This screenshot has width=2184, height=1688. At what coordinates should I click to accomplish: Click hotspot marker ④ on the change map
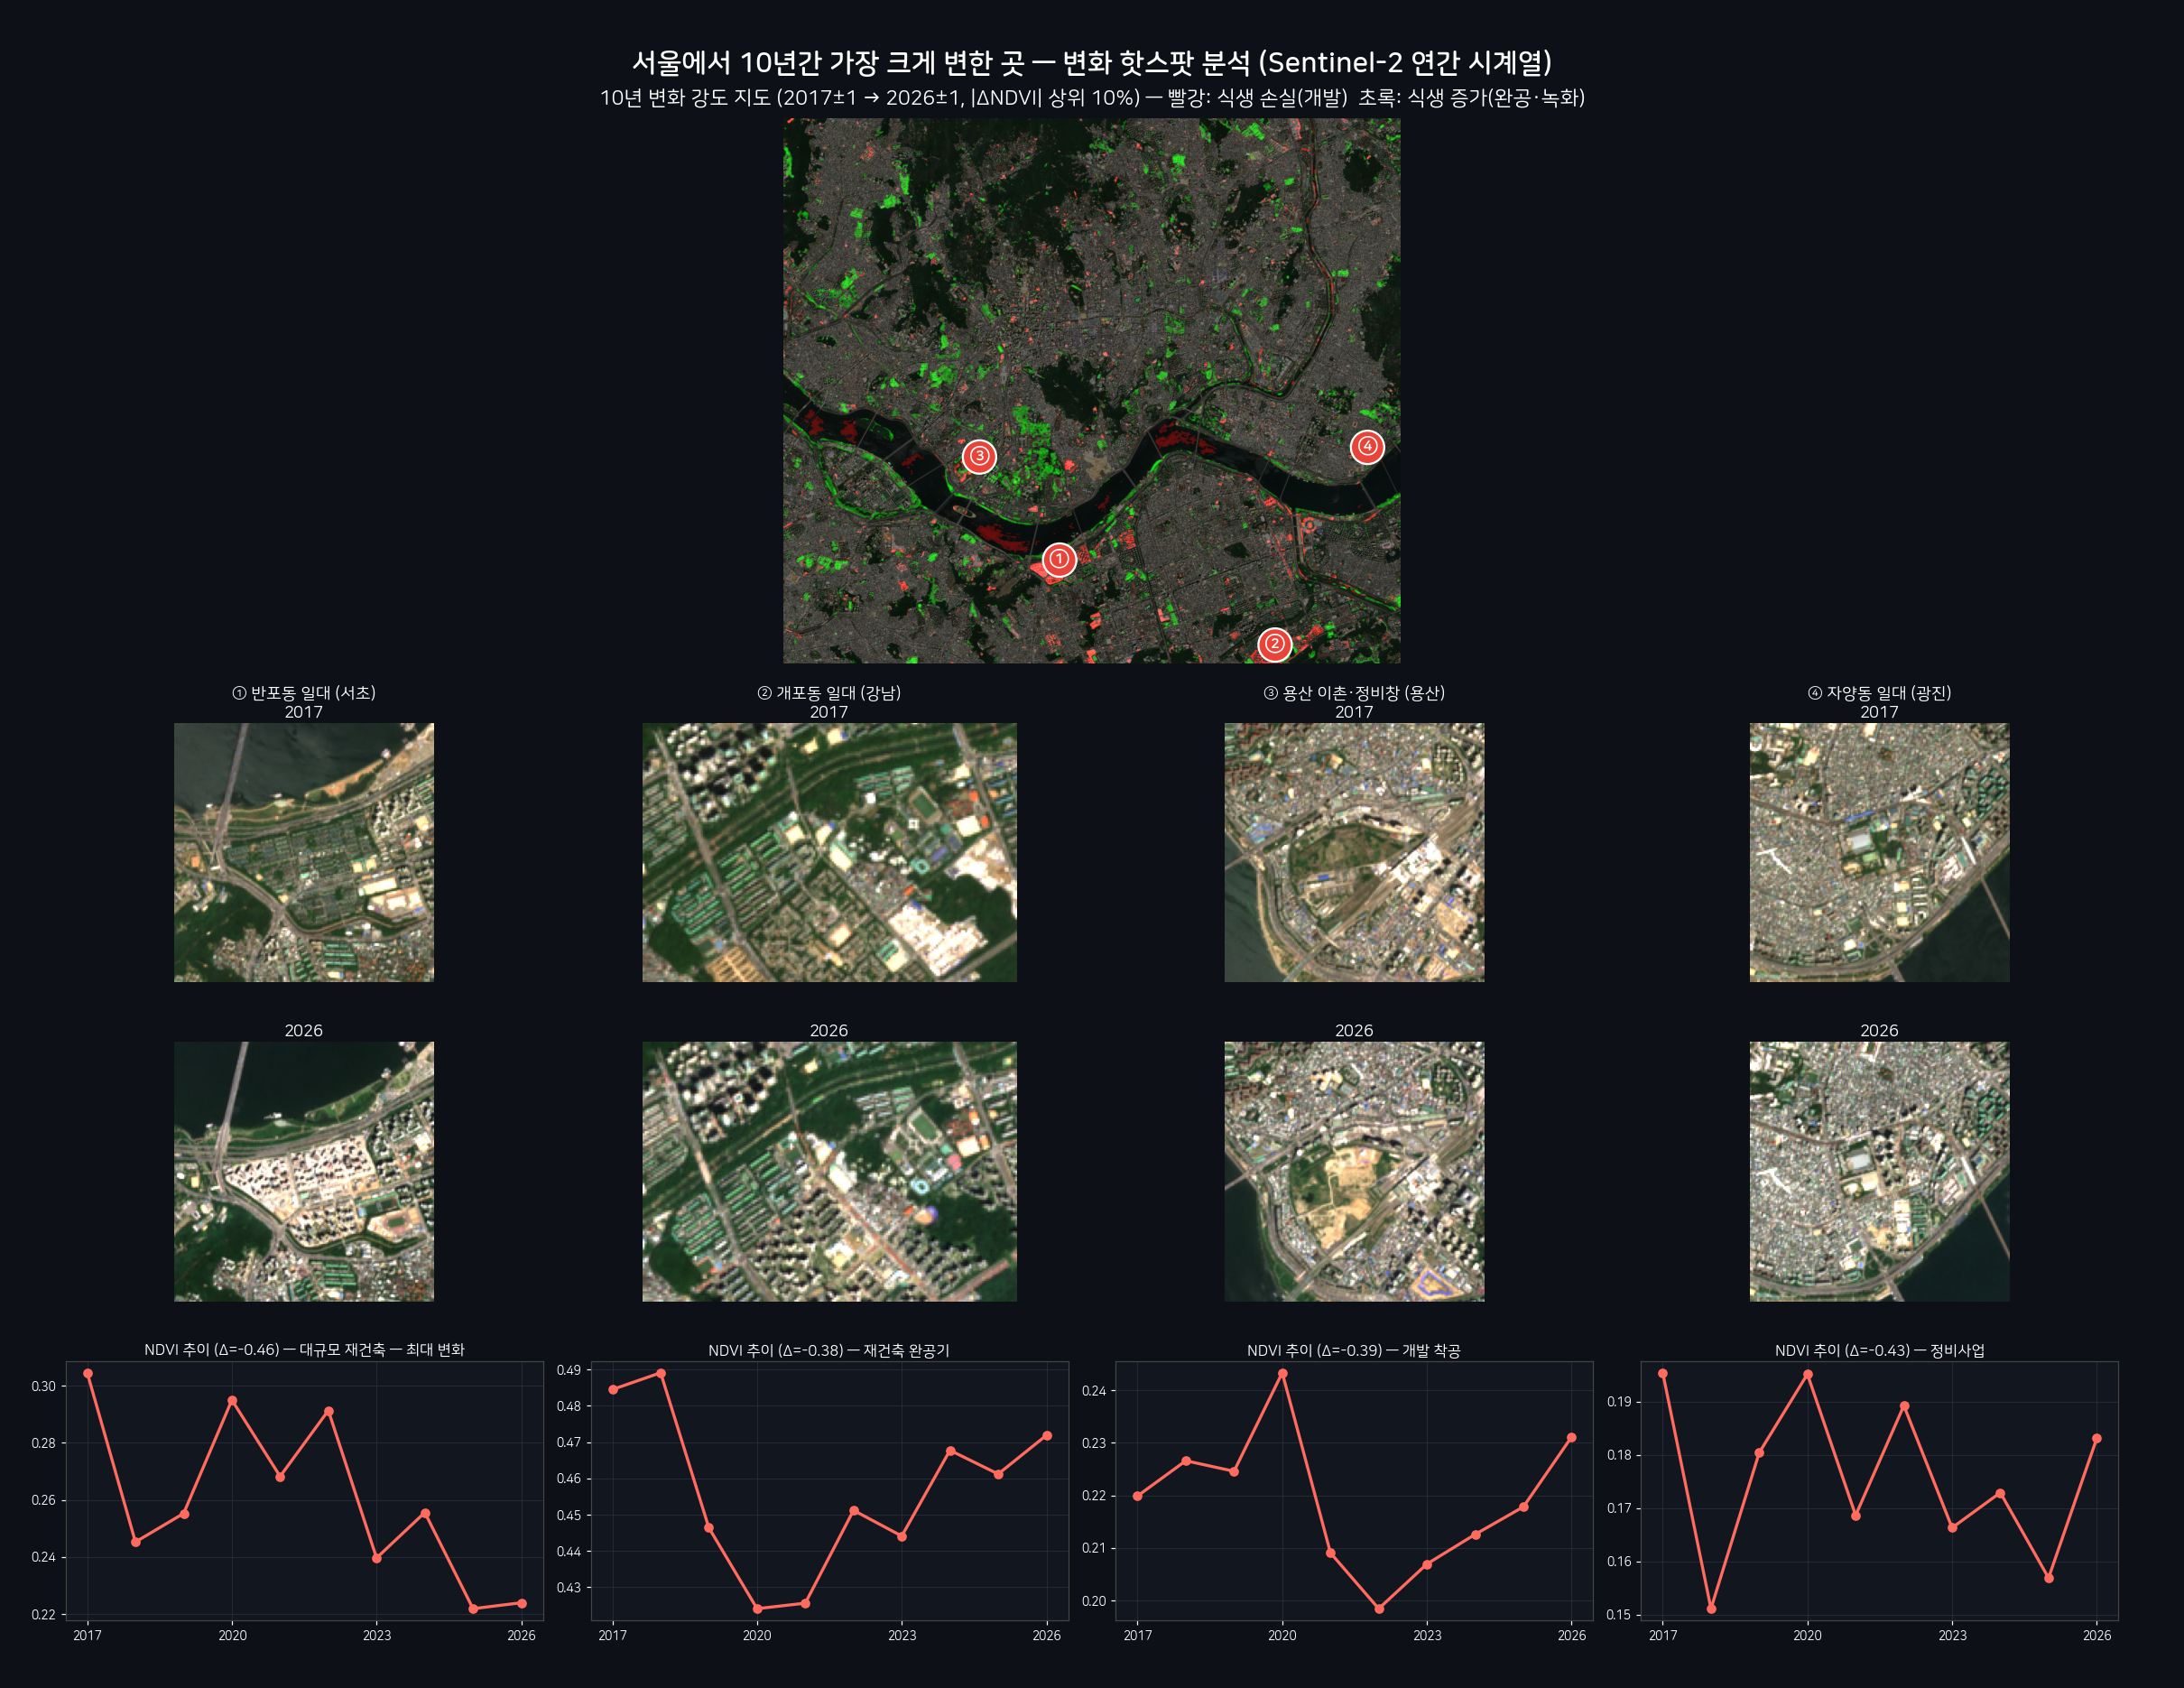point(1367,446)
